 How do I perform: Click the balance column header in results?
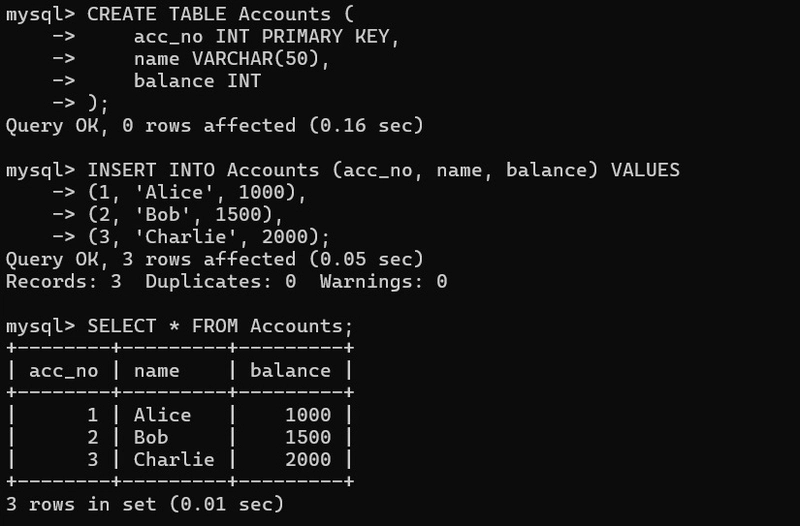[x=290, y=371]
